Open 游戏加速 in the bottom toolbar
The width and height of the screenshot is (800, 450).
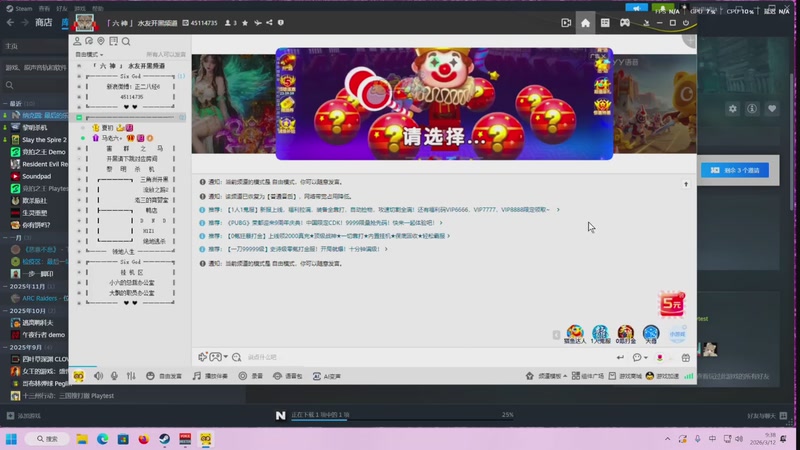click(662, 376)
